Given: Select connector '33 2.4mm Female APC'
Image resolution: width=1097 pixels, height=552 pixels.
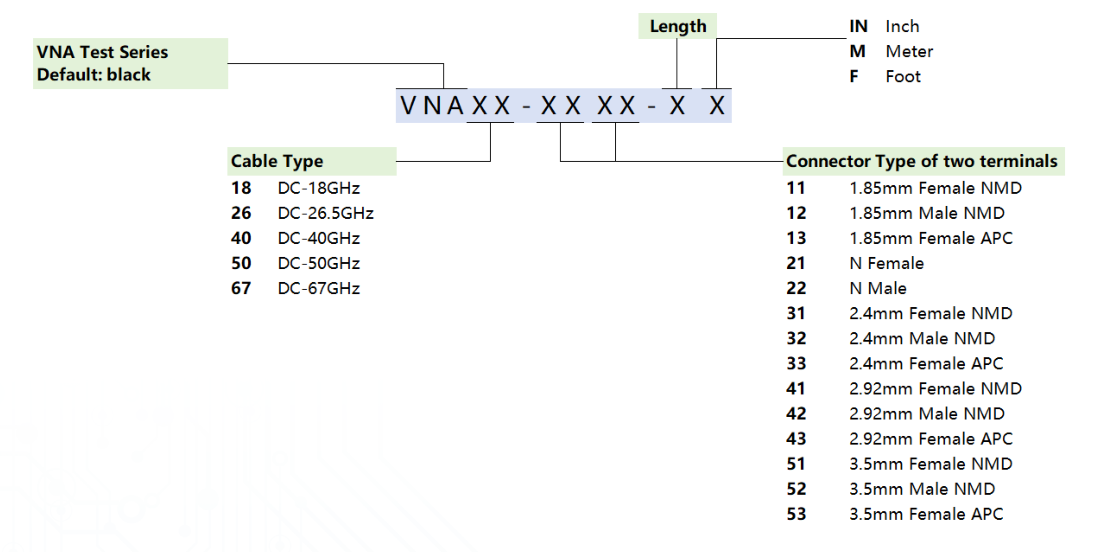Looking at the screenshot, I should [x=895, y=364].
